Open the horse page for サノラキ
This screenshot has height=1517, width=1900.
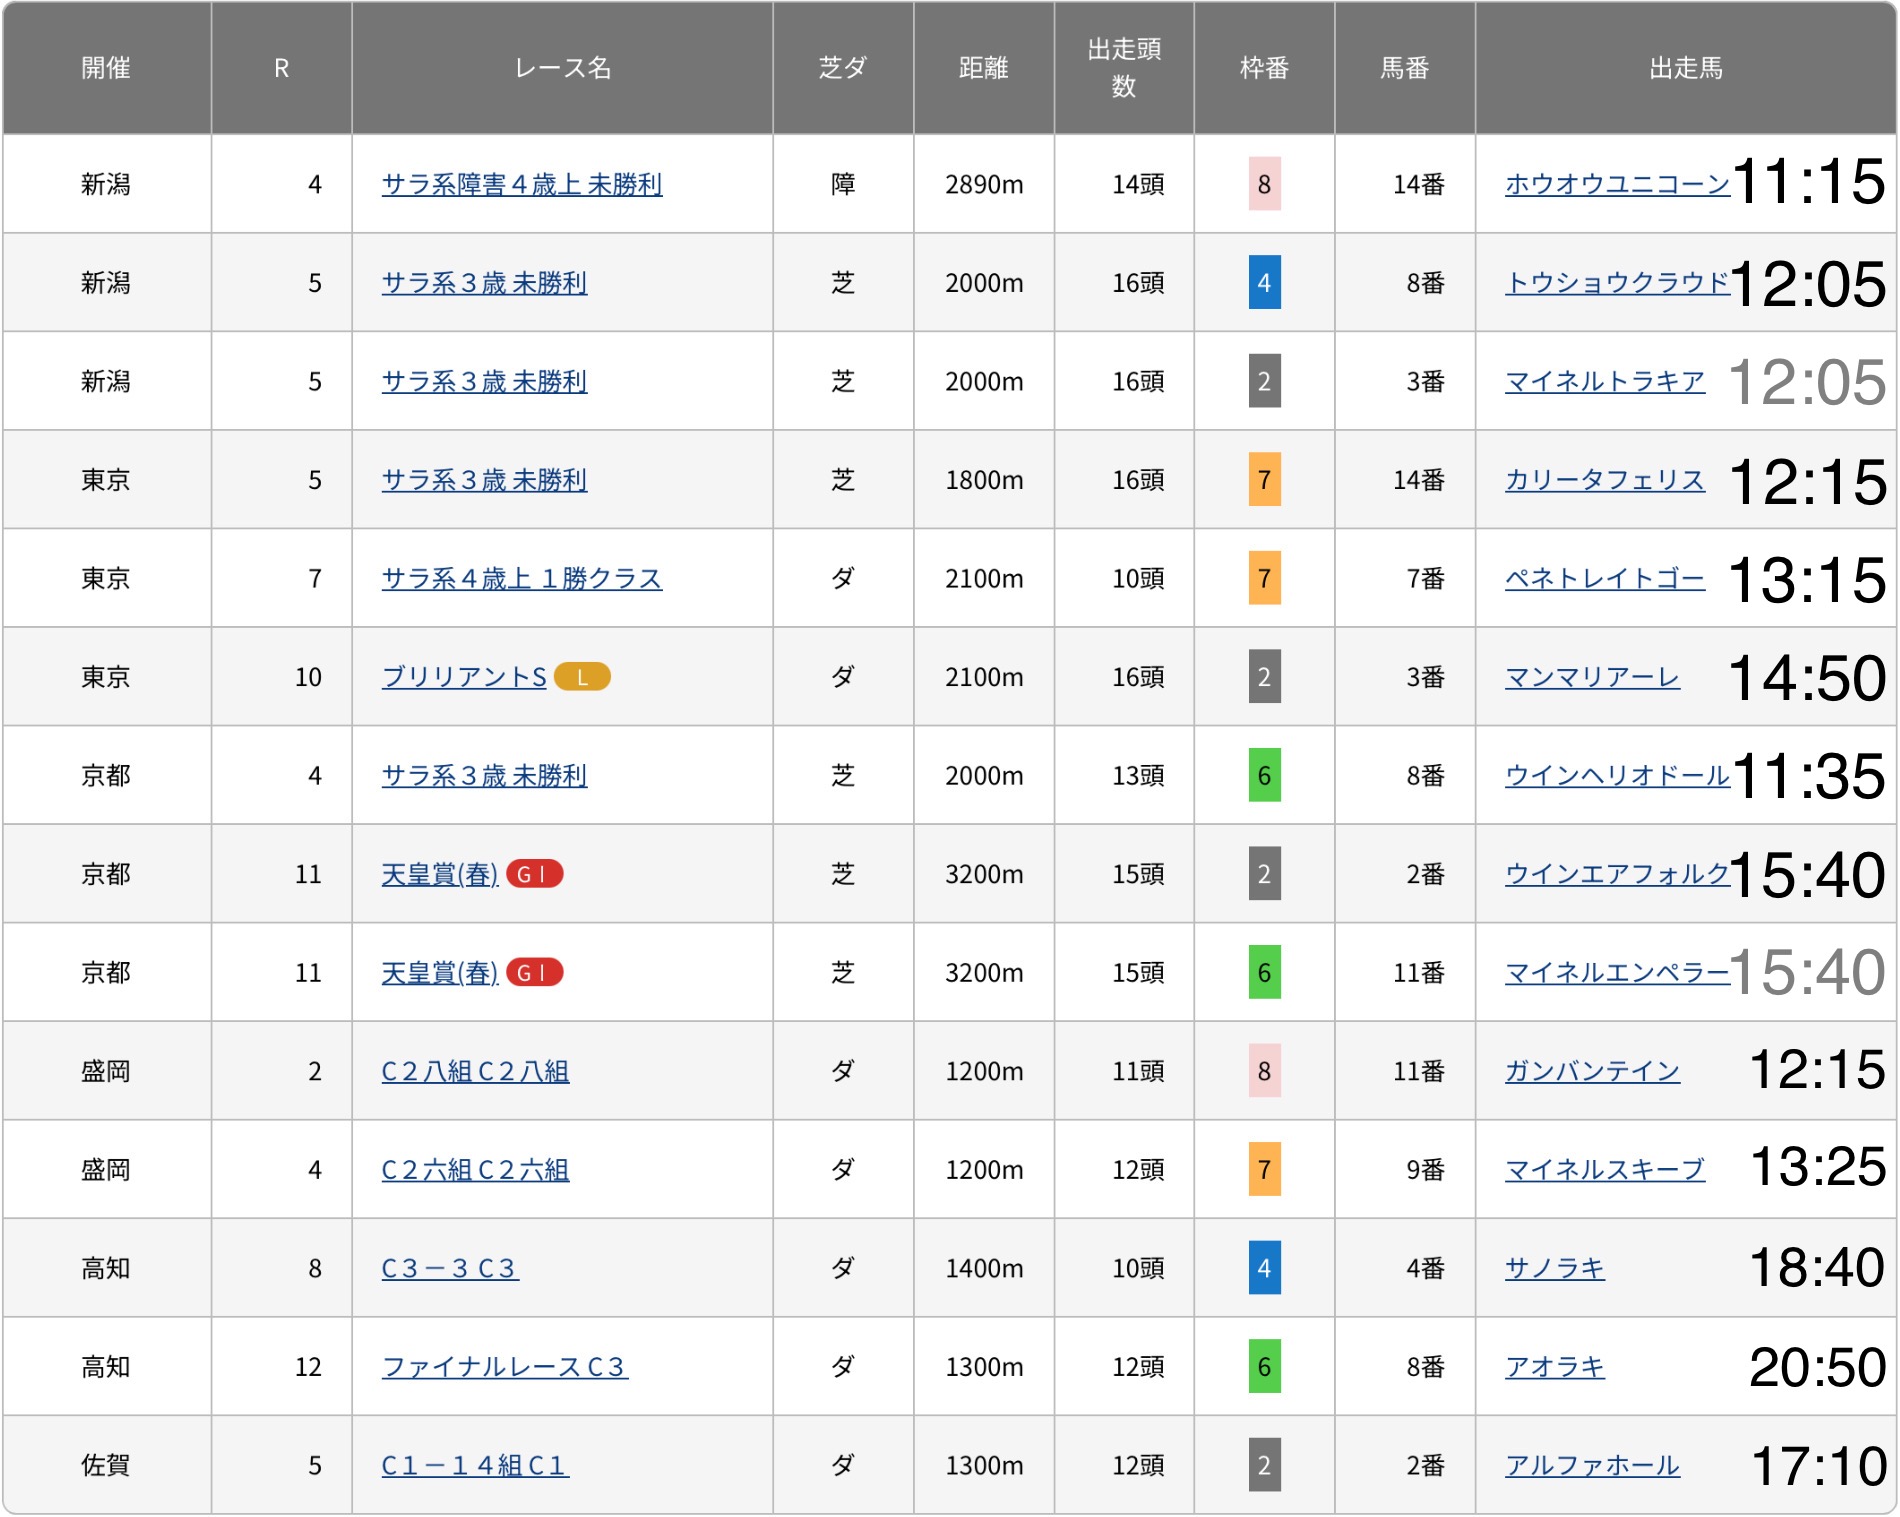tap(1554, 1268)
